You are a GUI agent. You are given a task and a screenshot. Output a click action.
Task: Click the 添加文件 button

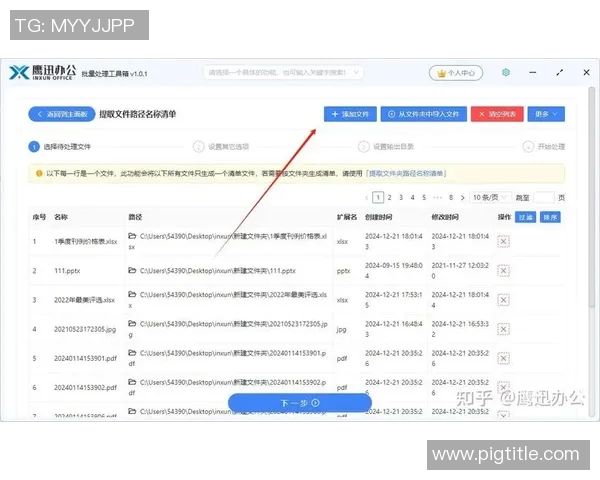pyautogui.click(x=350, y=114)
